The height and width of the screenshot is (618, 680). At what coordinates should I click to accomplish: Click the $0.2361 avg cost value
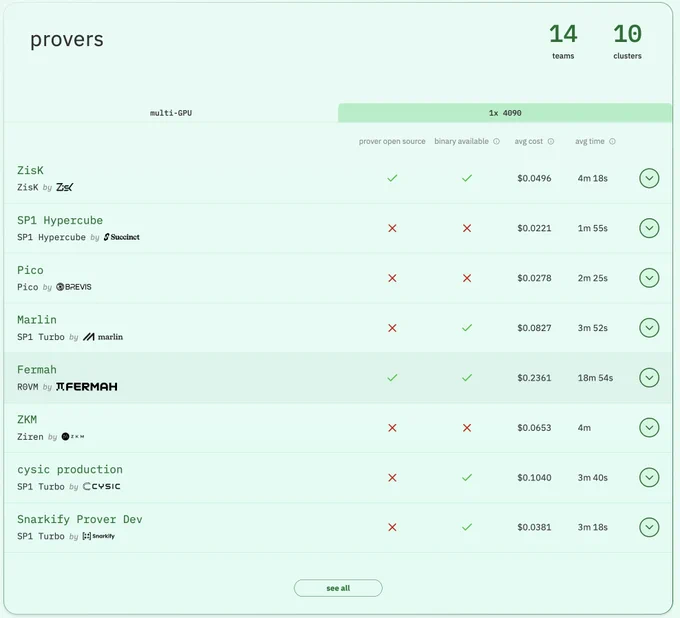pos(534,378)
